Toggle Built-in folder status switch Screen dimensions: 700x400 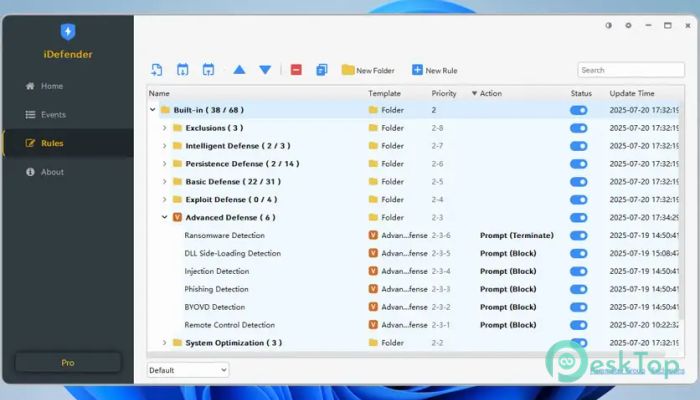579,110
